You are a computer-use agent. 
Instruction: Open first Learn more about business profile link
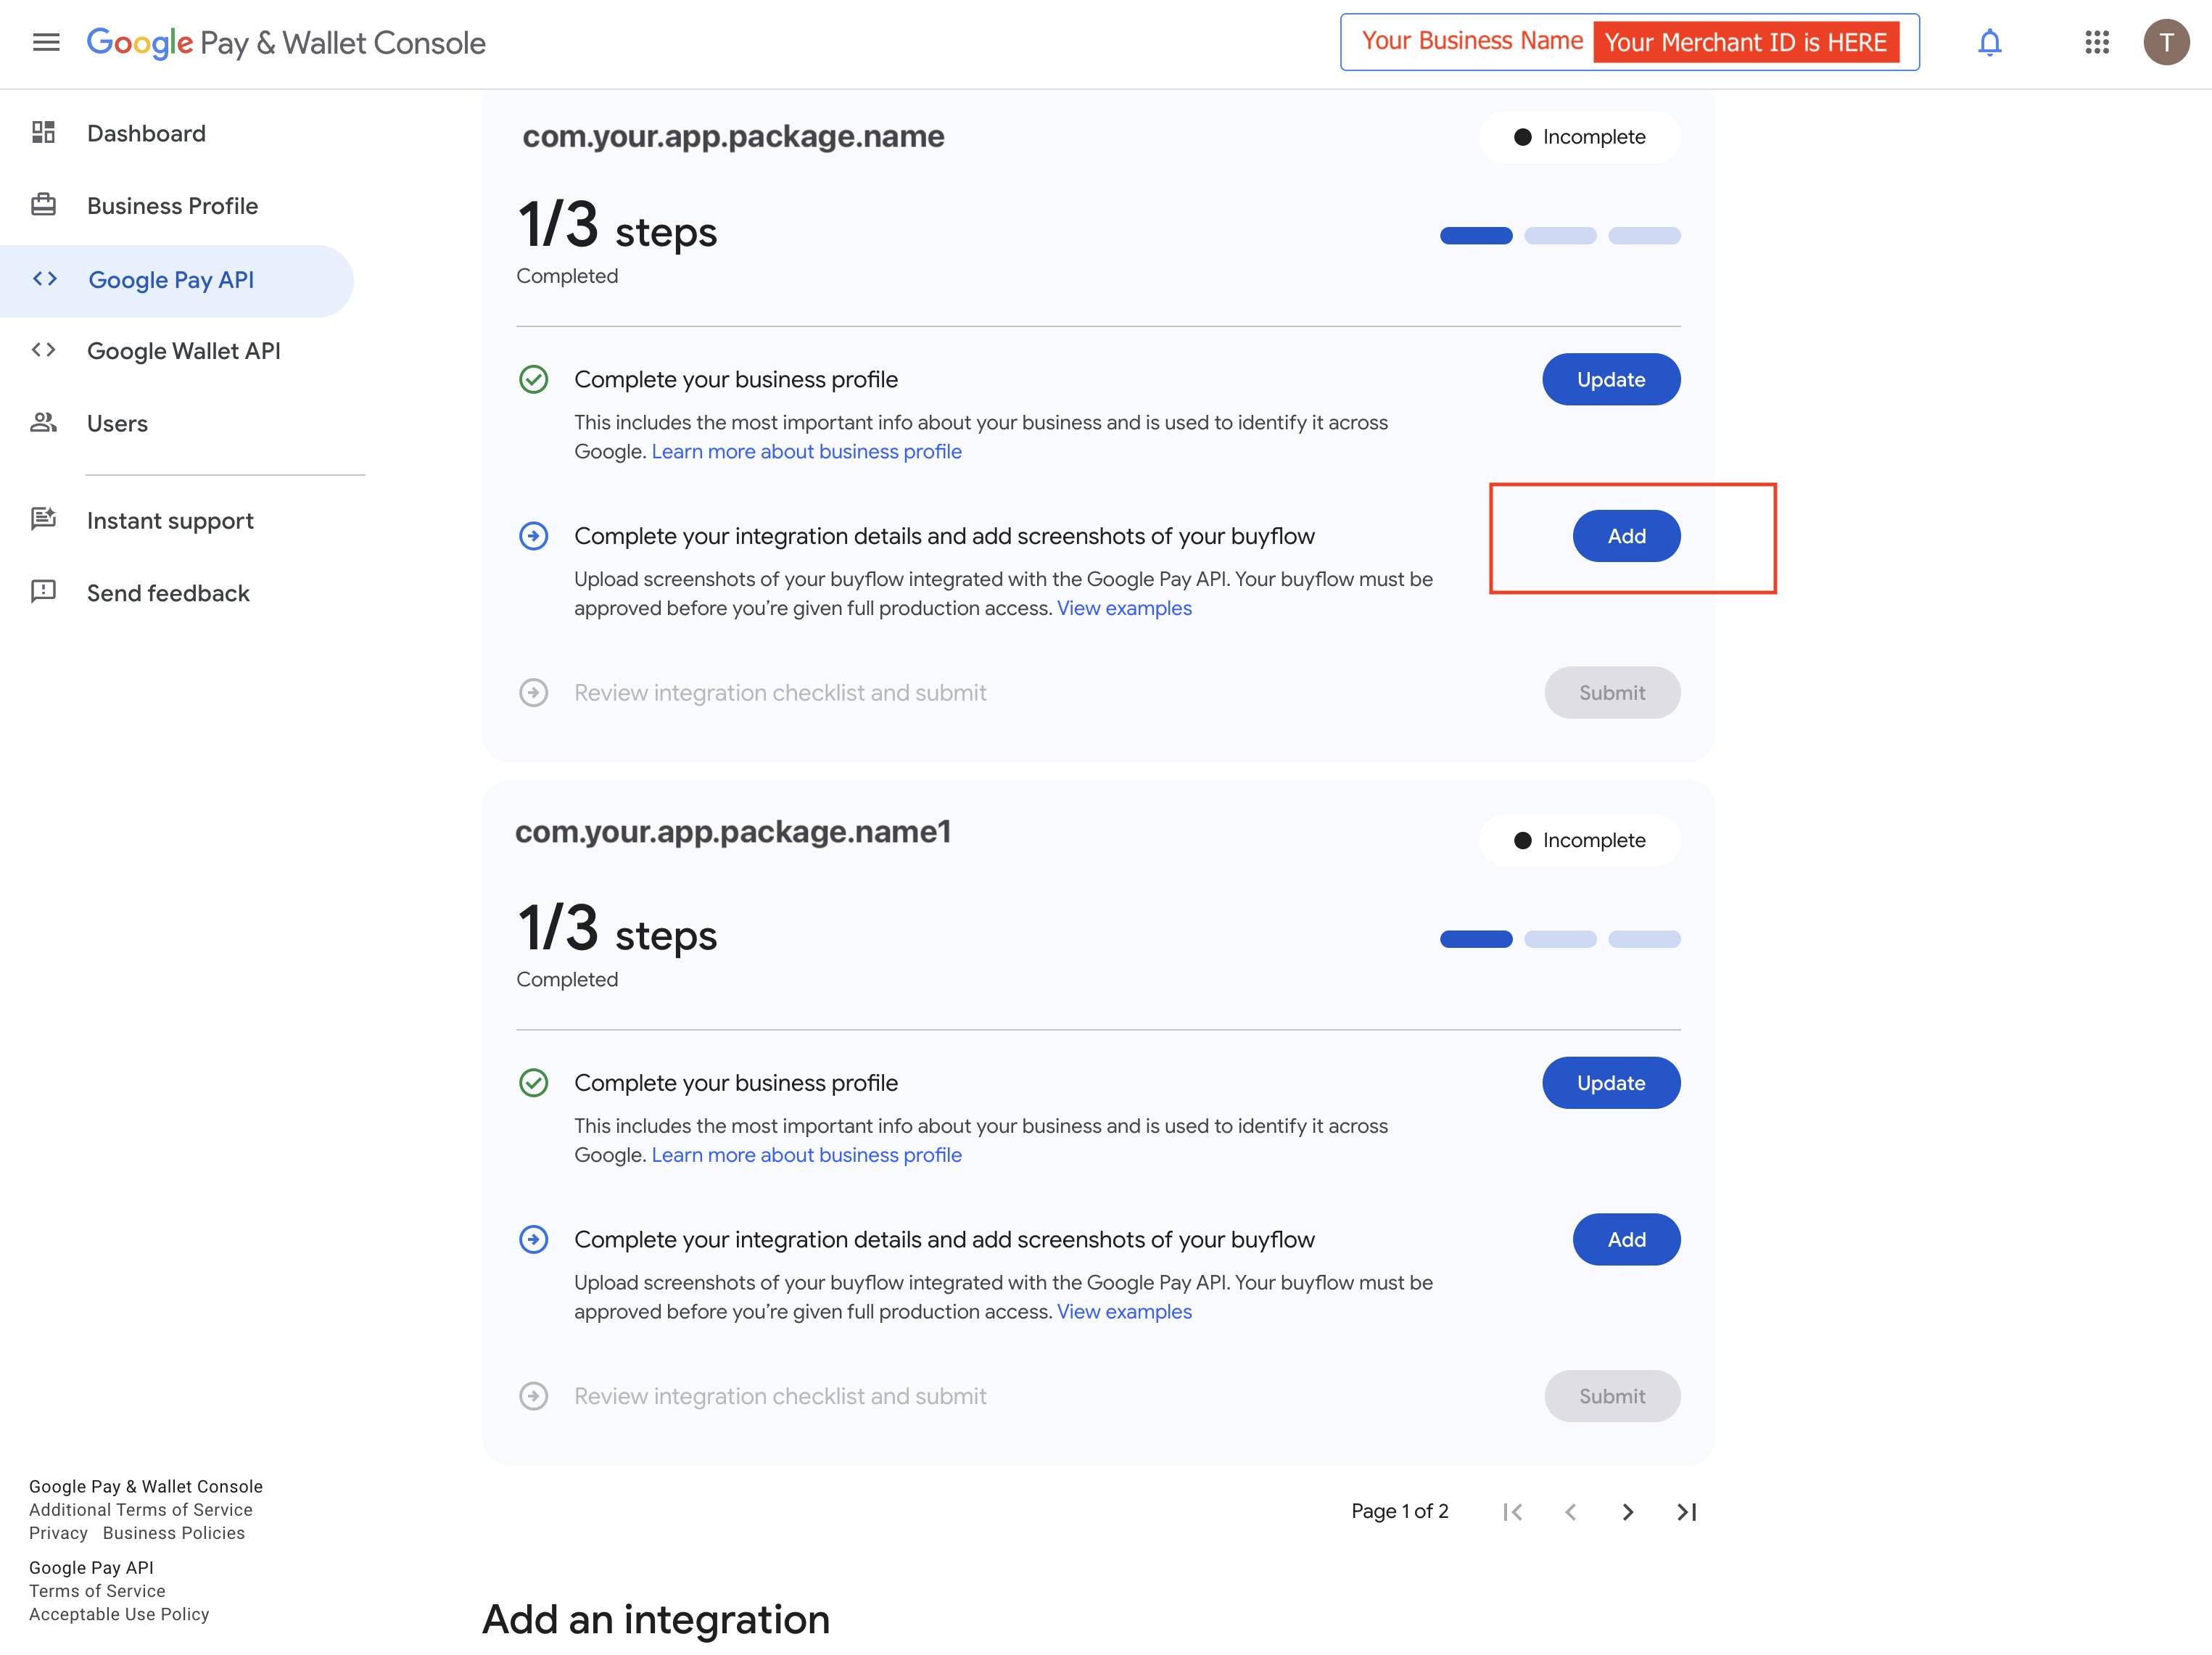806,452
